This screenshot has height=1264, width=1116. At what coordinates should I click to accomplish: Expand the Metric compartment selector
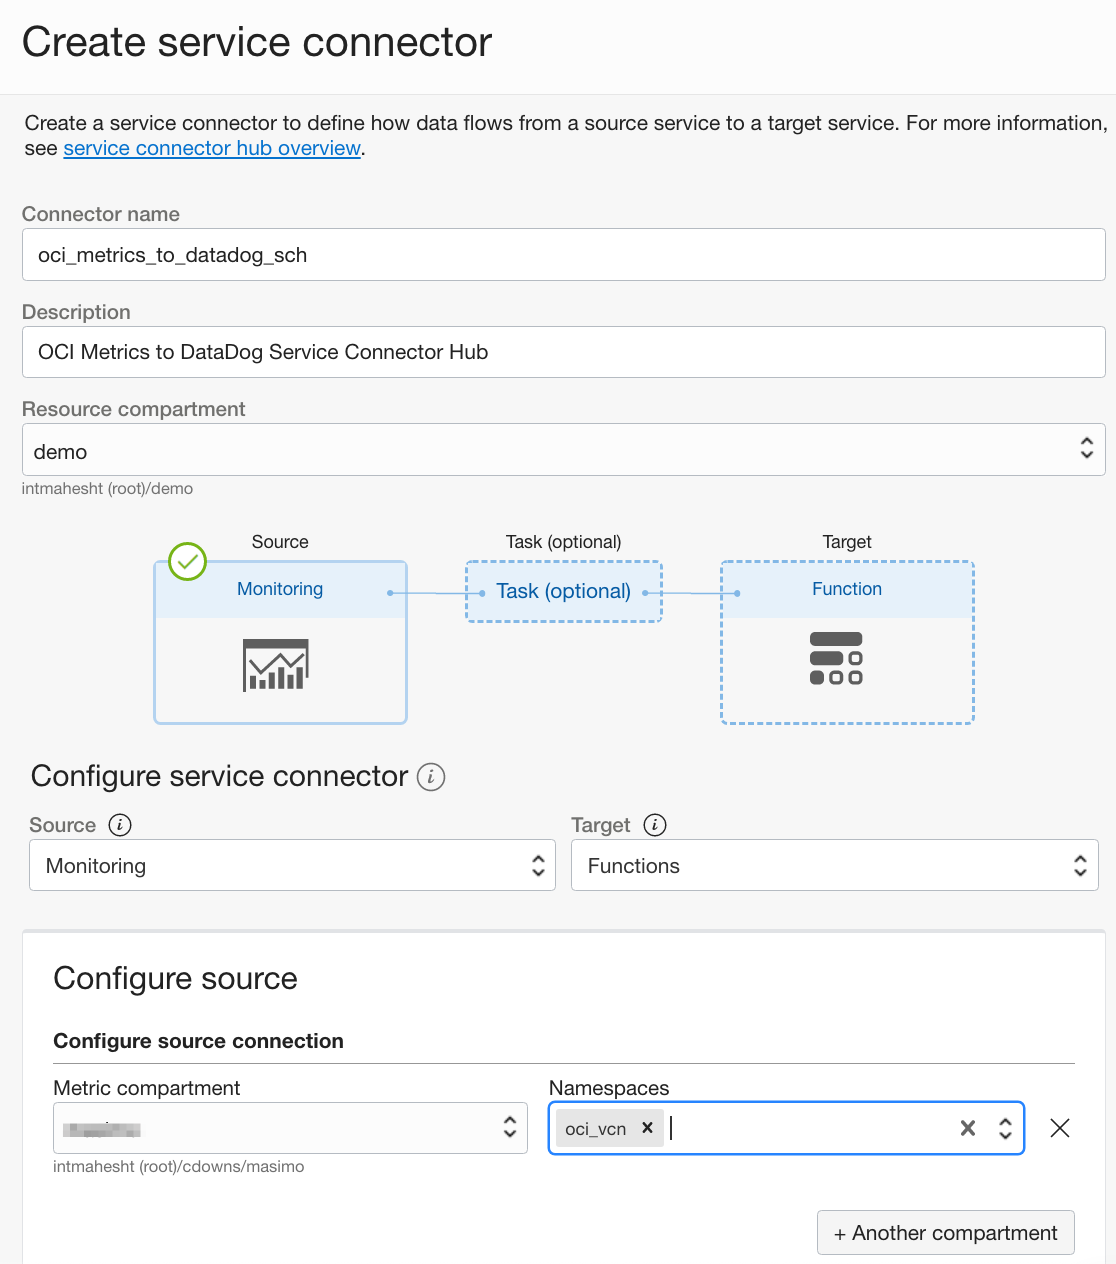[510, 1127]
